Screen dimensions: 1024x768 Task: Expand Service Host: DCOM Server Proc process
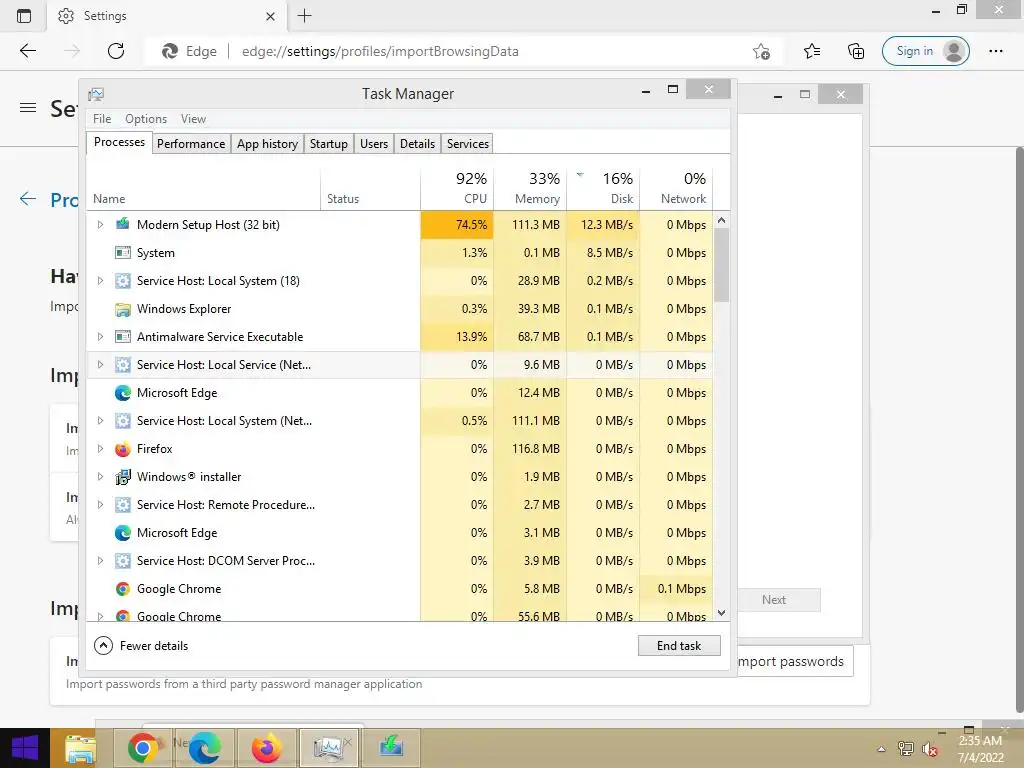(x=100, y=561)
